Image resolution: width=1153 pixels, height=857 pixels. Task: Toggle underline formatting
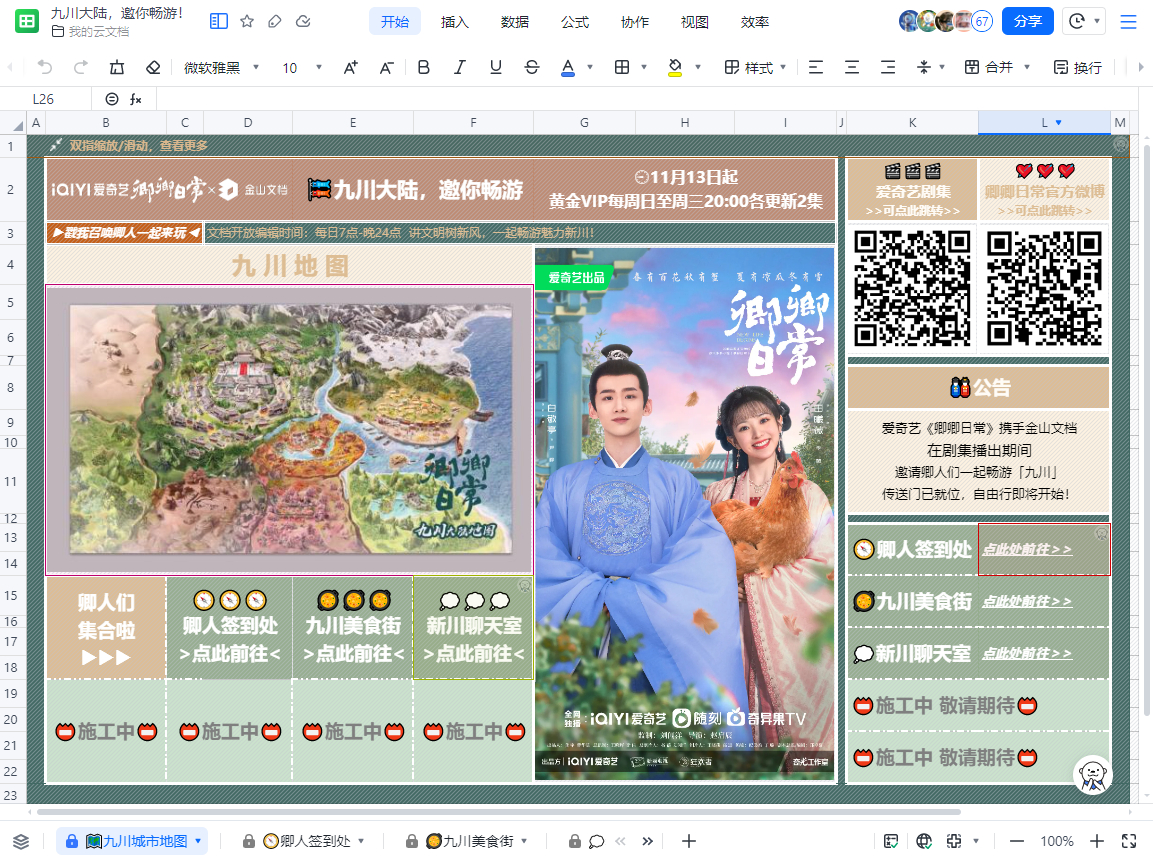click(x=496, y=68)
